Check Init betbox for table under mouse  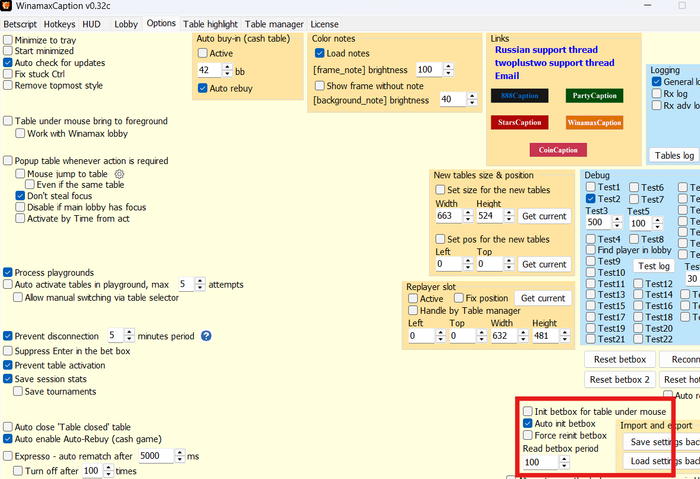click(528, 411)
